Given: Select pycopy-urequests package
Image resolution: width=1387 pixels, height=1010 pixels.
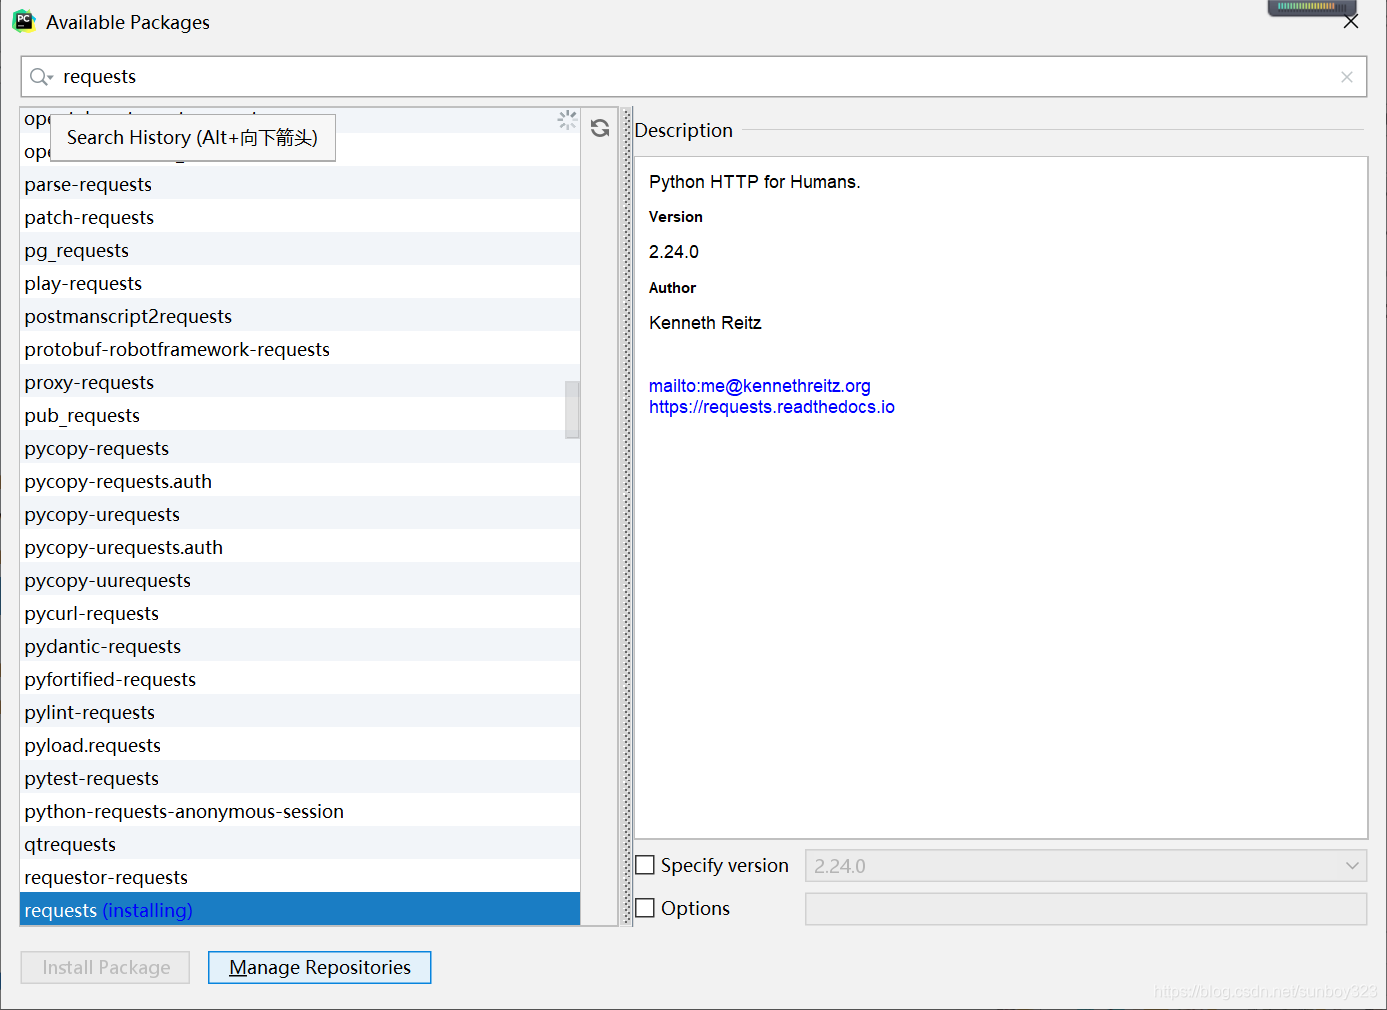Looking at the screenshot, I should pyautogui.click(x=300, y=514).
